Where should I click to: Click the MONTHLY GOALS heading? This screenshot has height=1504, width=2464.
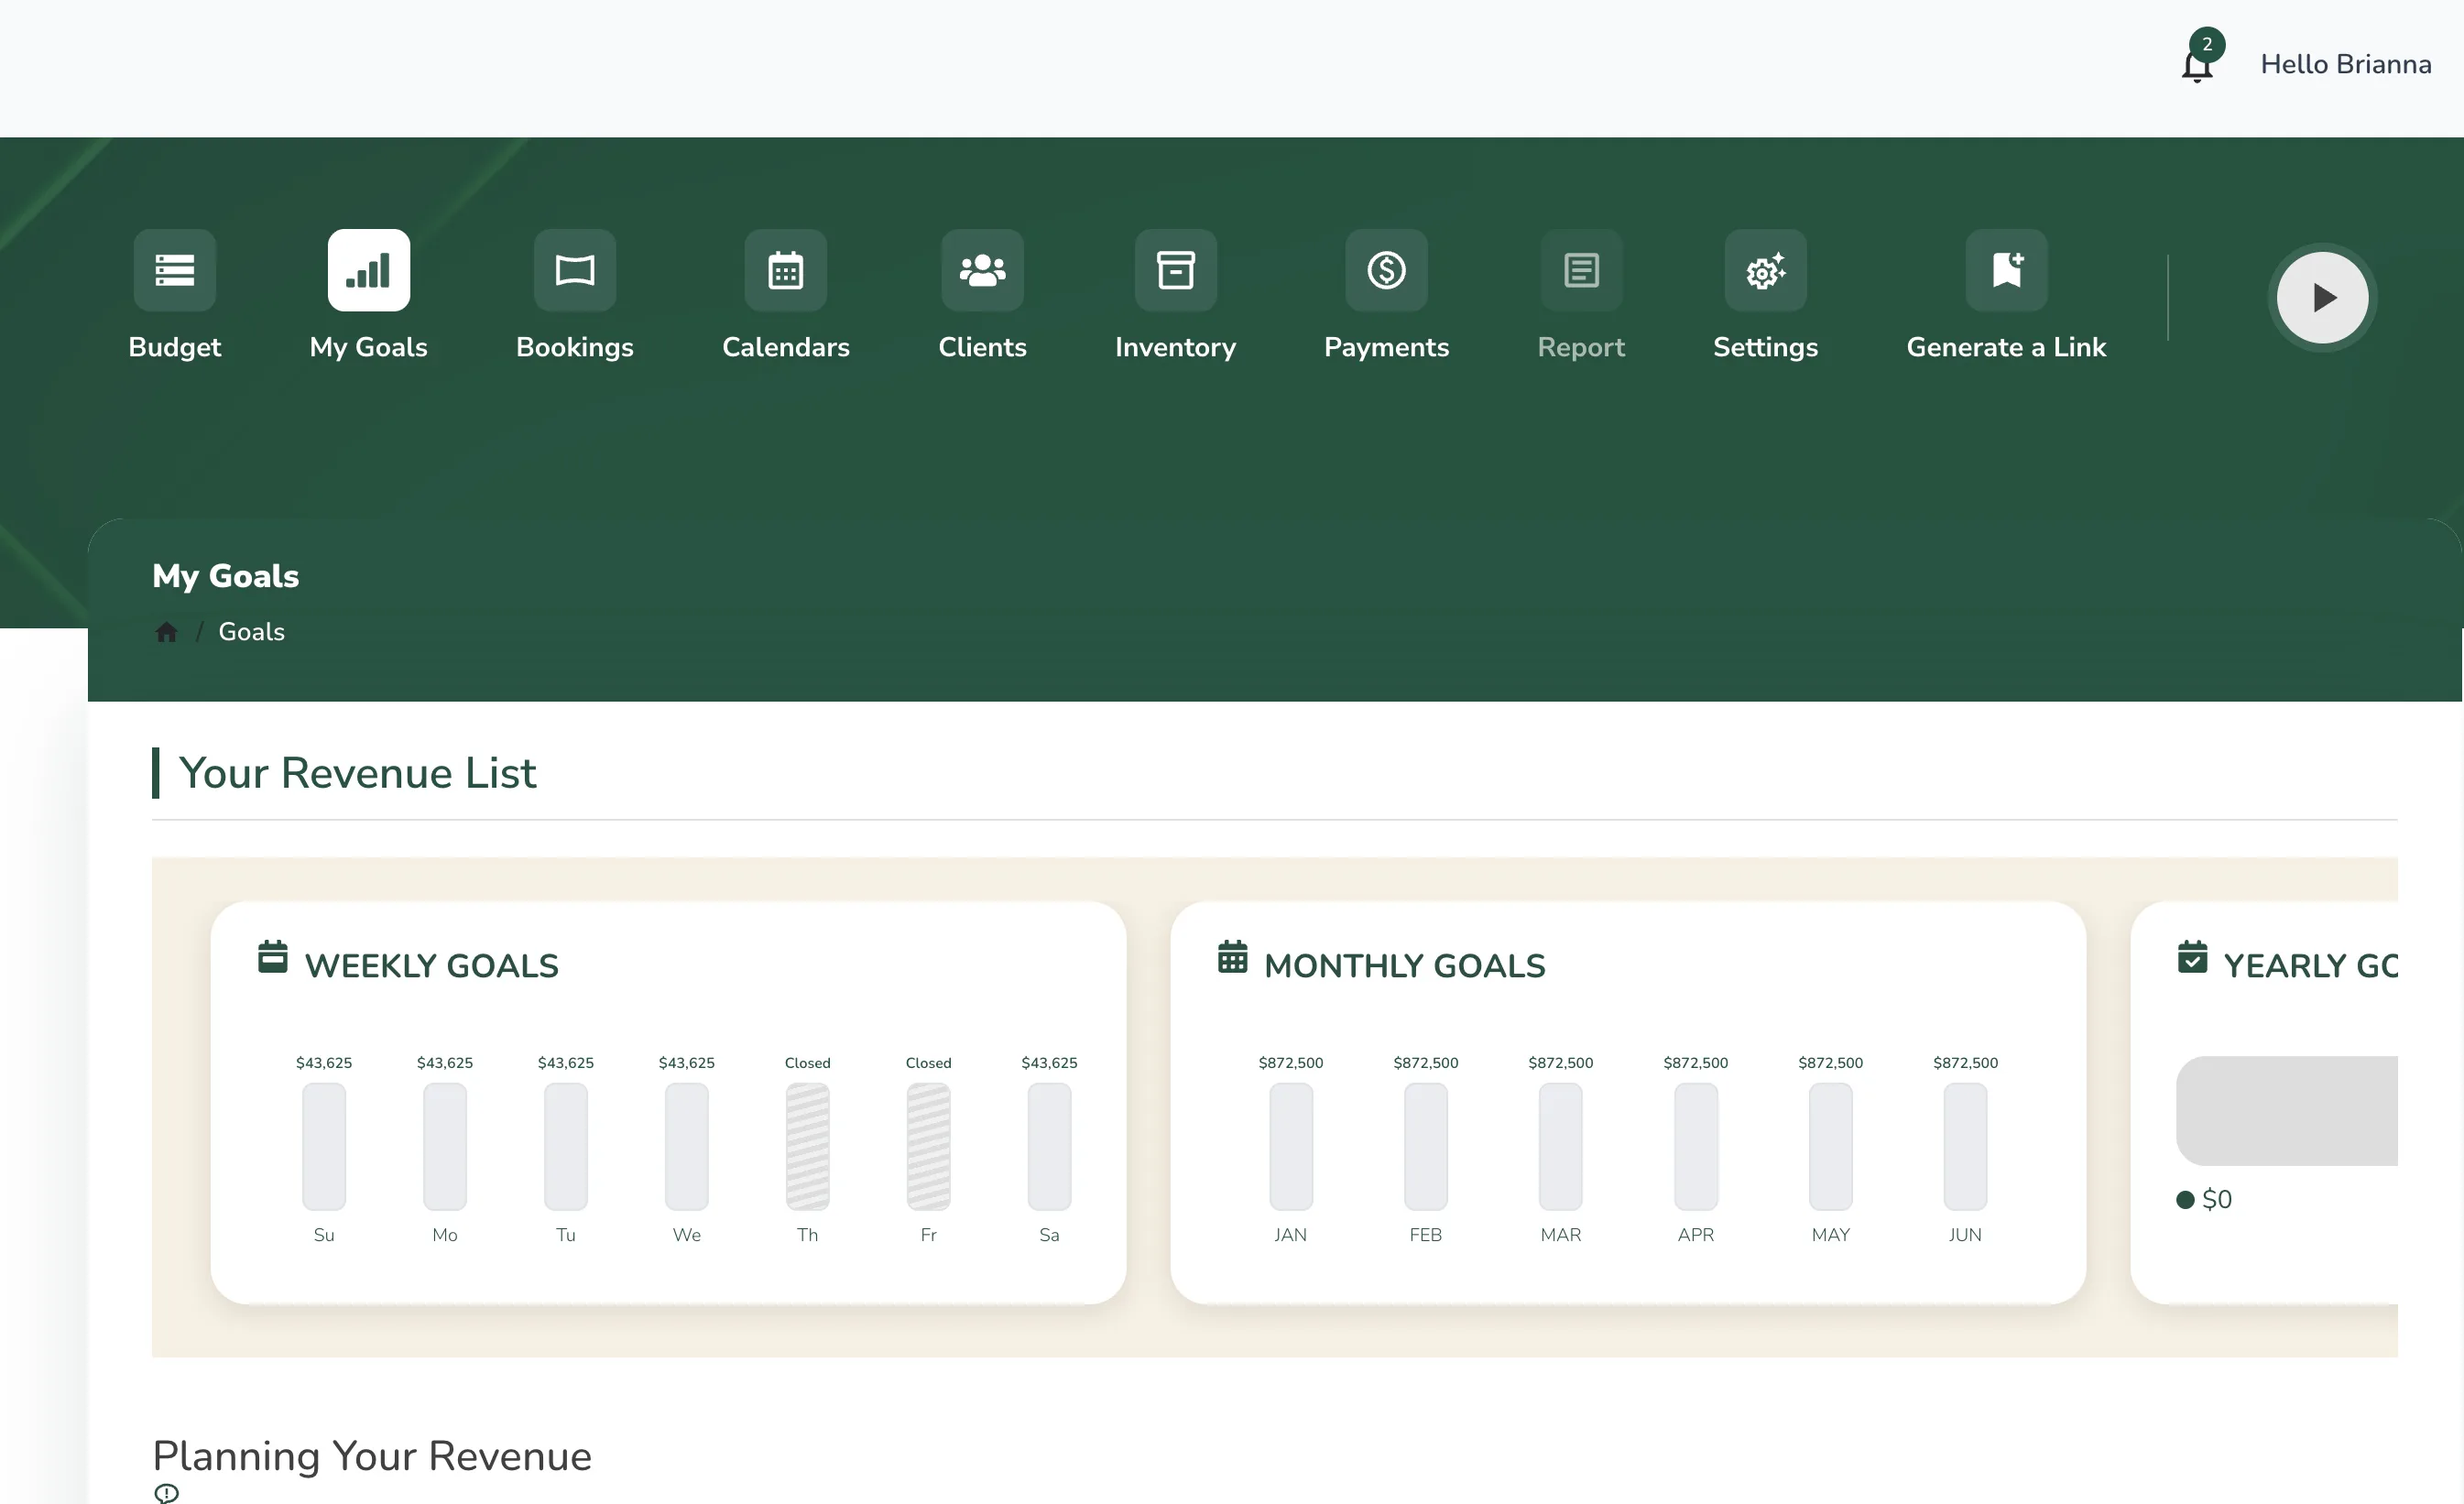tap(1405, 966)
